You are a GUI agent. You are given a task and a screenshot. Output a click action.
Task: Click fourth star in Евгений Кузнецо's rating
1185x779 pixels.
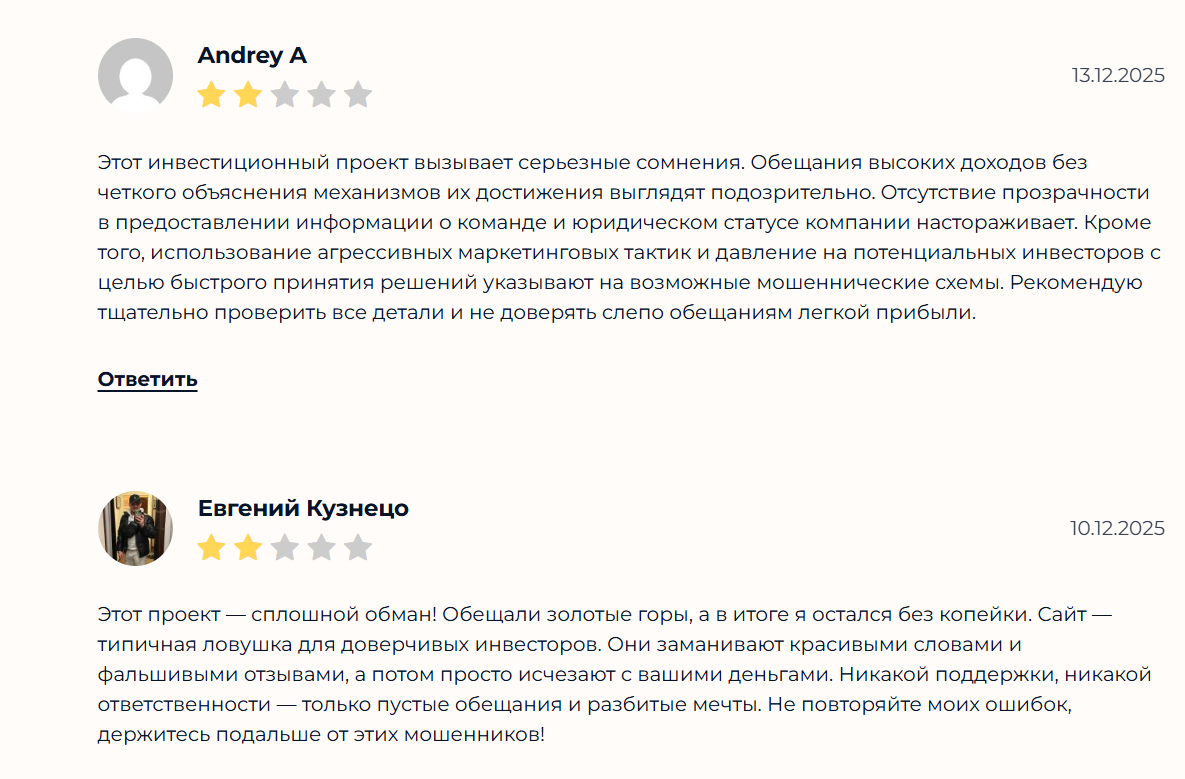coord(321,548)
